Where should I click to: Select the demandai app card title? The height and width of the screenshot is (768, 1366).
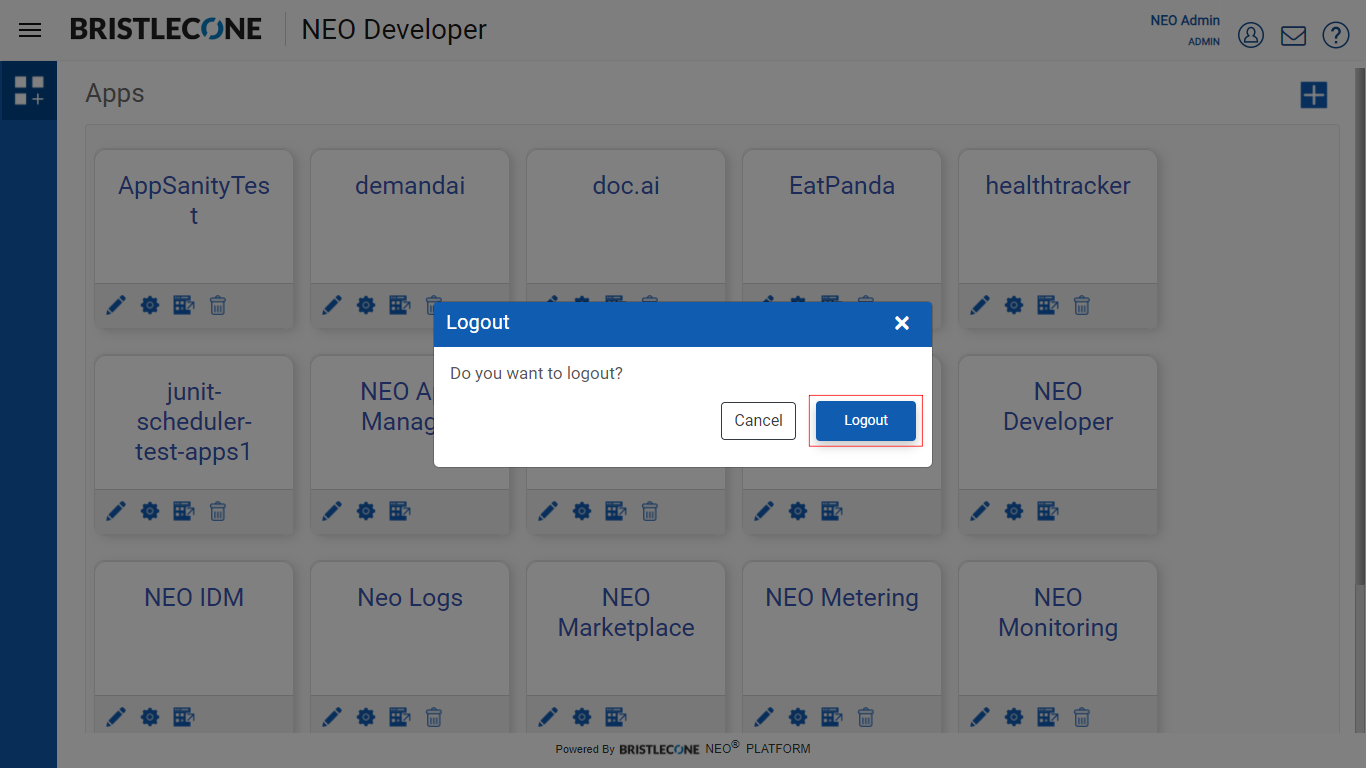(x=410, y=185)
